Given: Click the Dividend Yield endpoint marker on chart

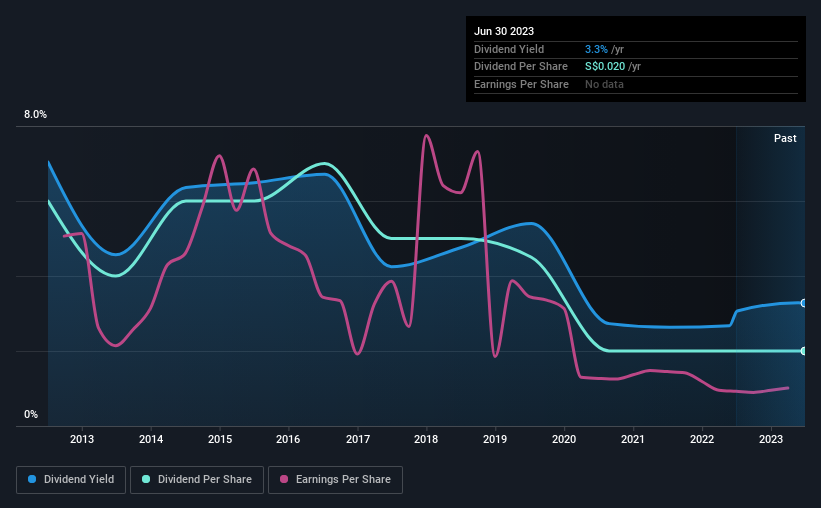Looking at the screenshot, I should point(803,303).
